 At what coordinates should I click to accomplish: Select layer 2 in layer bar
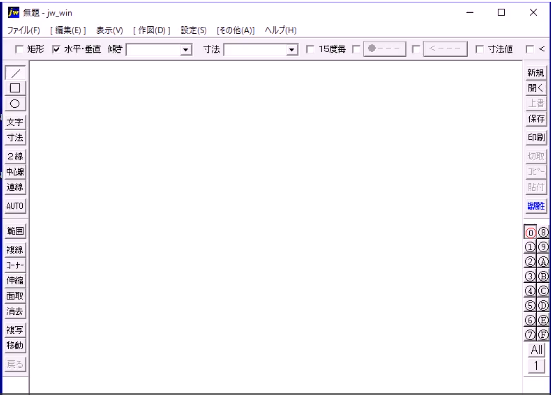pyautogui.click(x=530, y=261)
